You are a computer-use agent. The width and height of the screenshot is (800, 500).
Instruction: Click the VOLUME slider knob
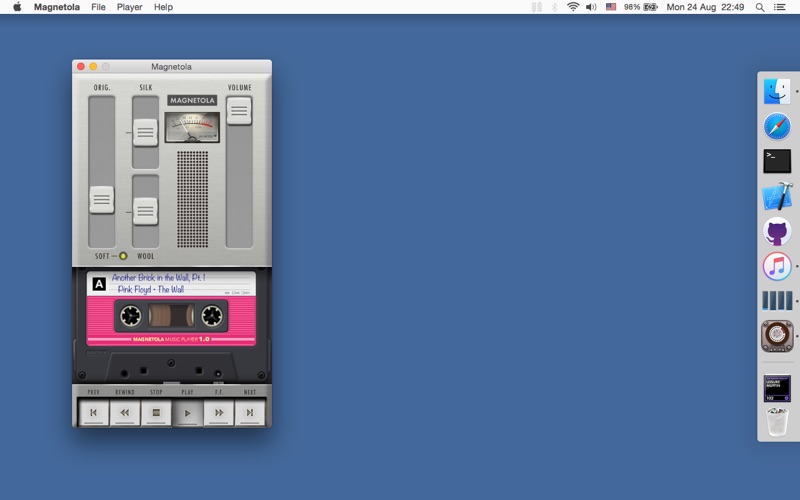239,111
